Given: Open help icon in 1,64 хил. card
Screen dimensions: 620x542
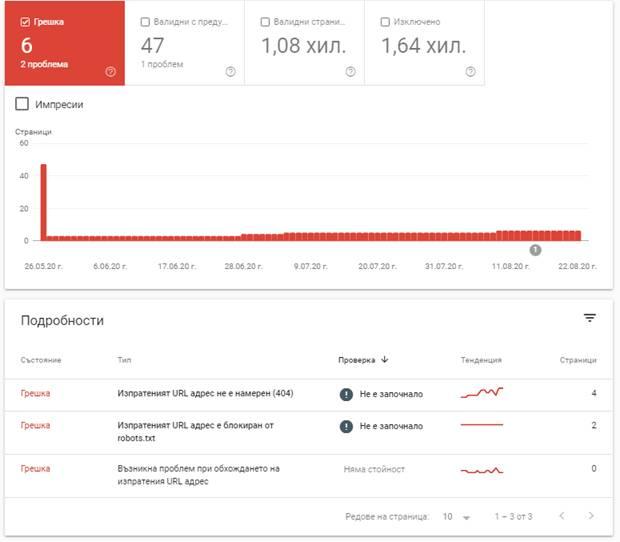Looking at the screenshot, I should (x=470, y=72).
